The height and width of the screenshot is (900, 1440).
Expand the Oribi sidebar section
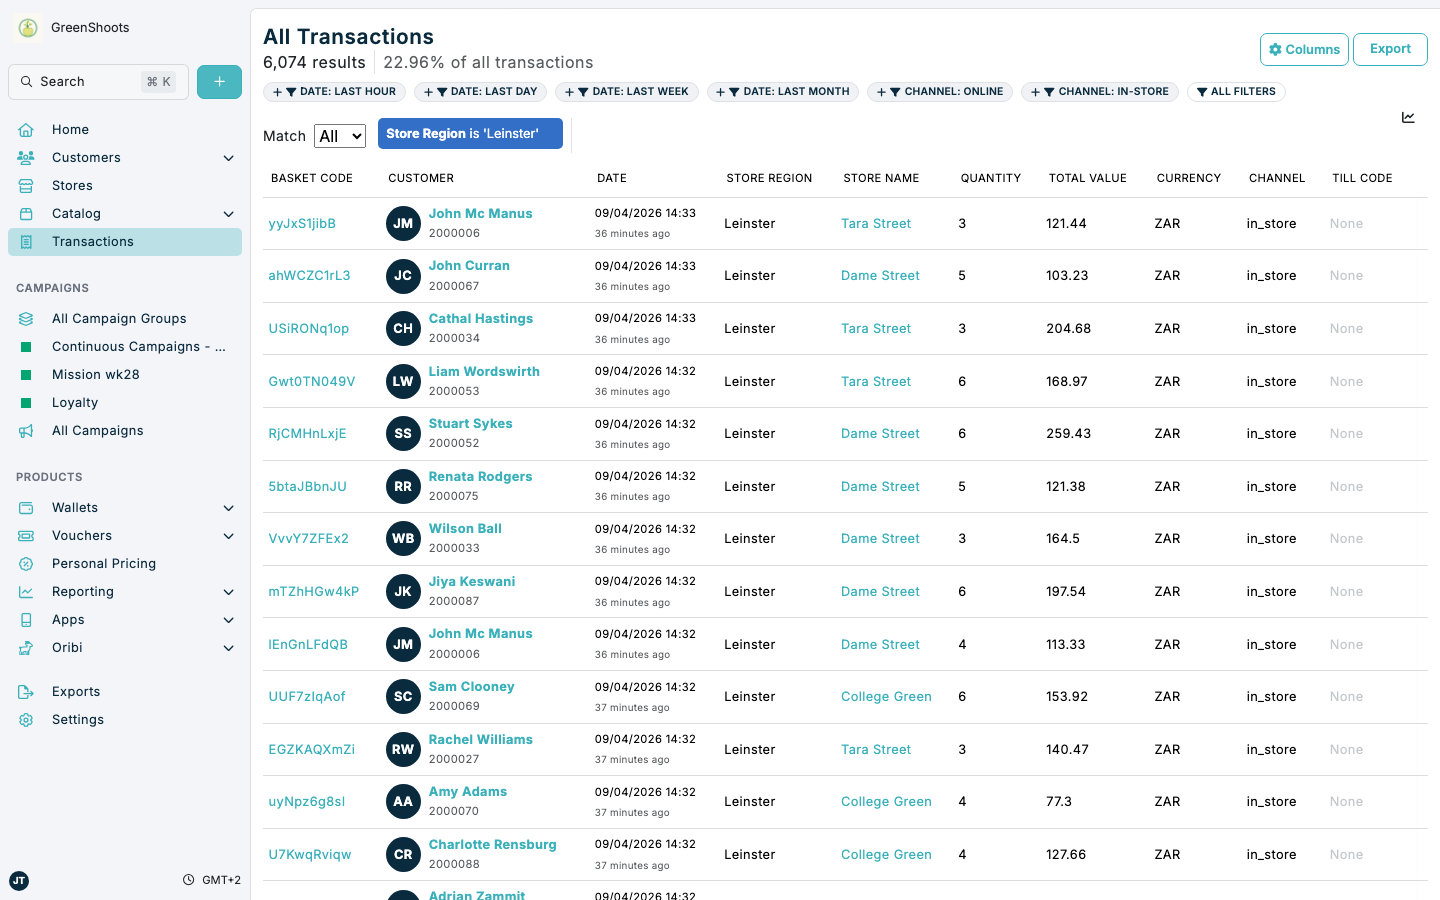[x=228, y=647]
